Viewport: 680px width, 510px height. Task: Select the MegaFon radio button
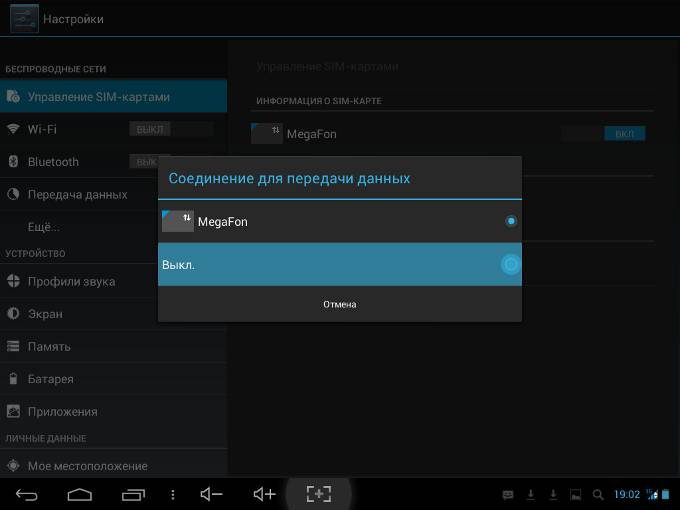[x=511, y=221]
